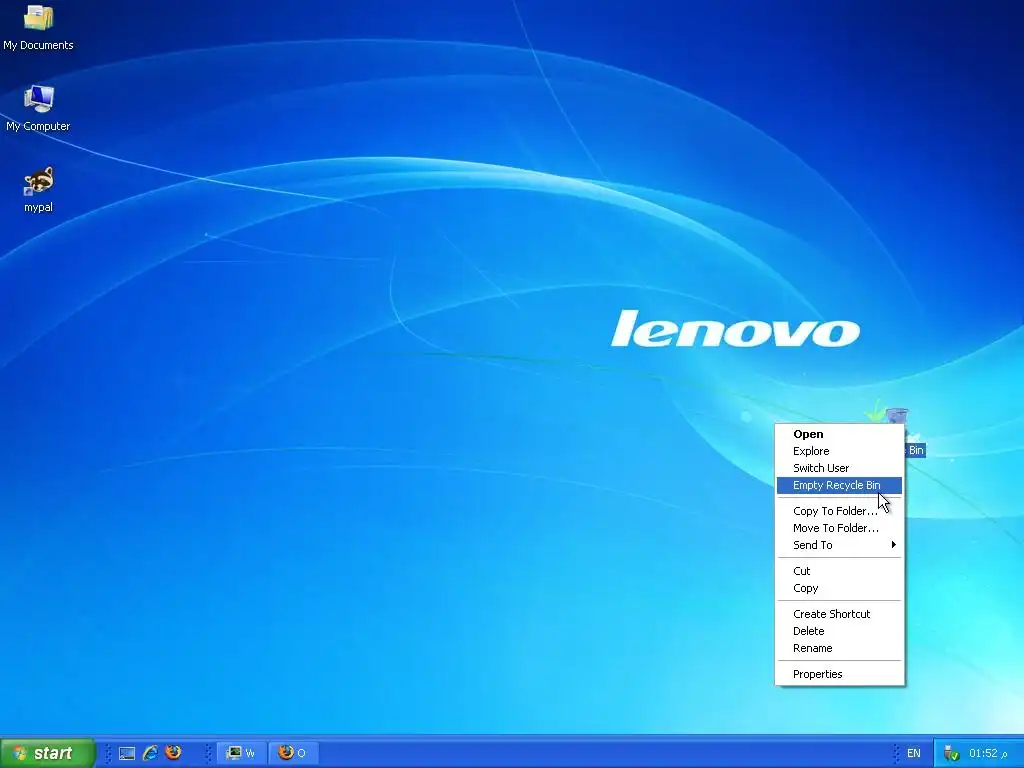Open the safely remove hardware tray icon

click(951, 754)
